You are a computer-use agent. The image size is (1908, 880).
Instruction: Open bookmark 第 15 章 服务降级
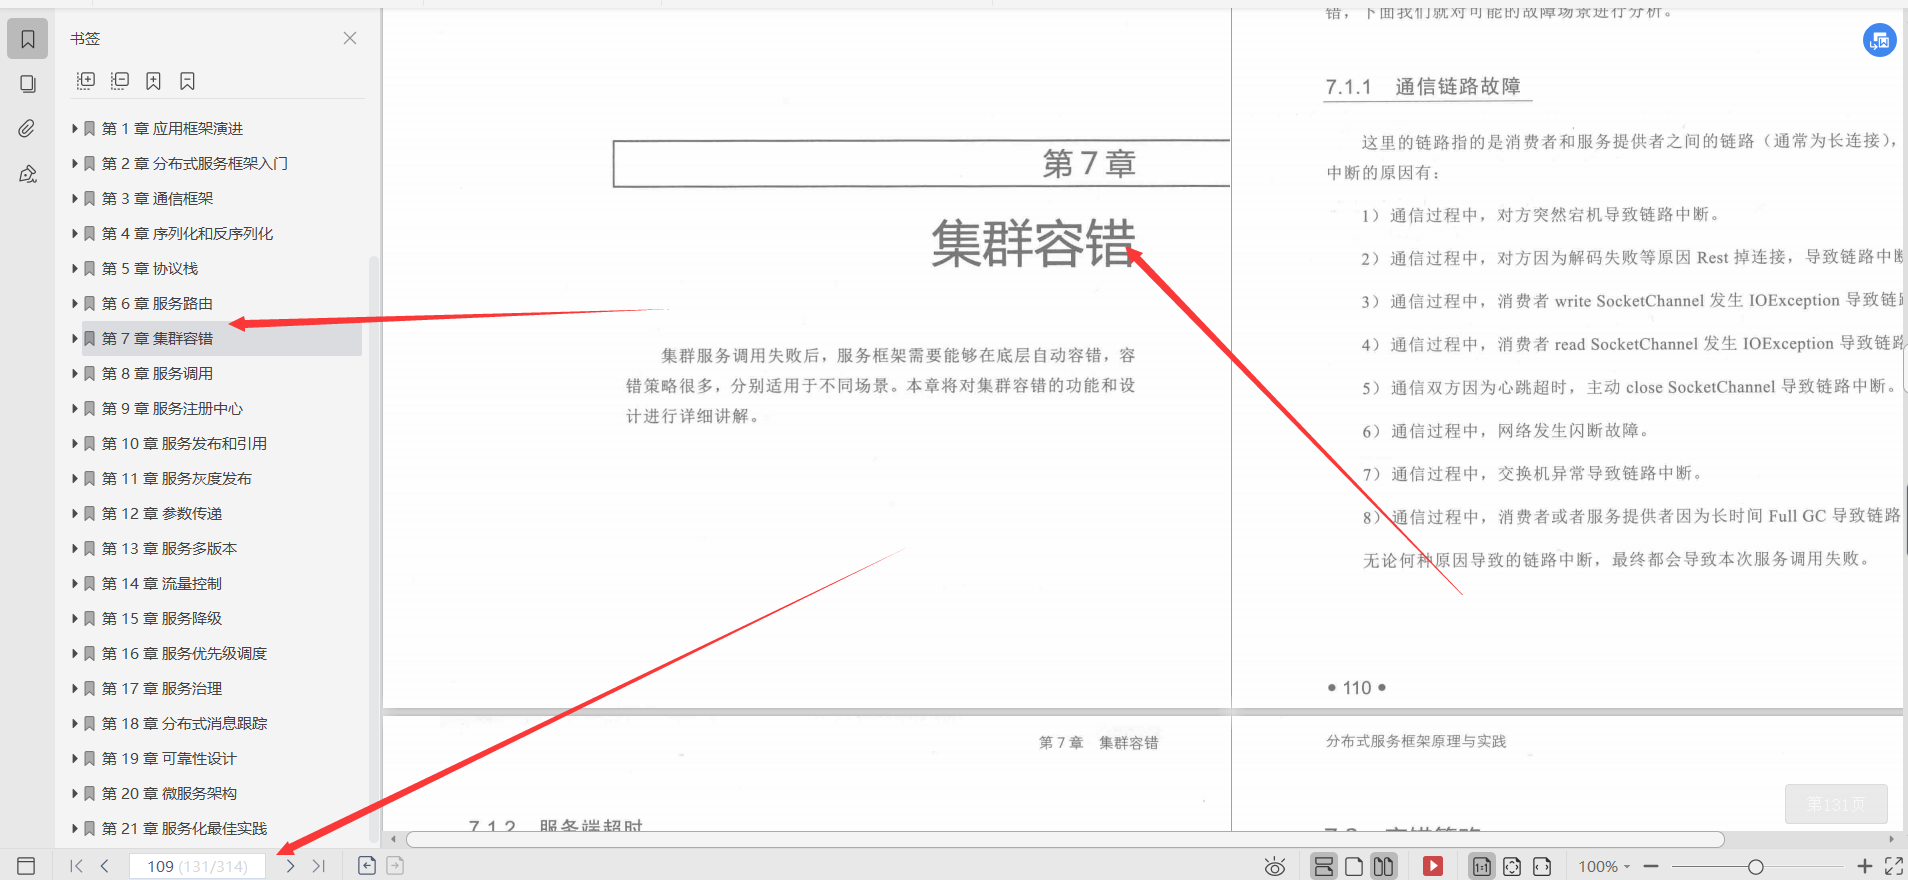[x=162, y=619]
